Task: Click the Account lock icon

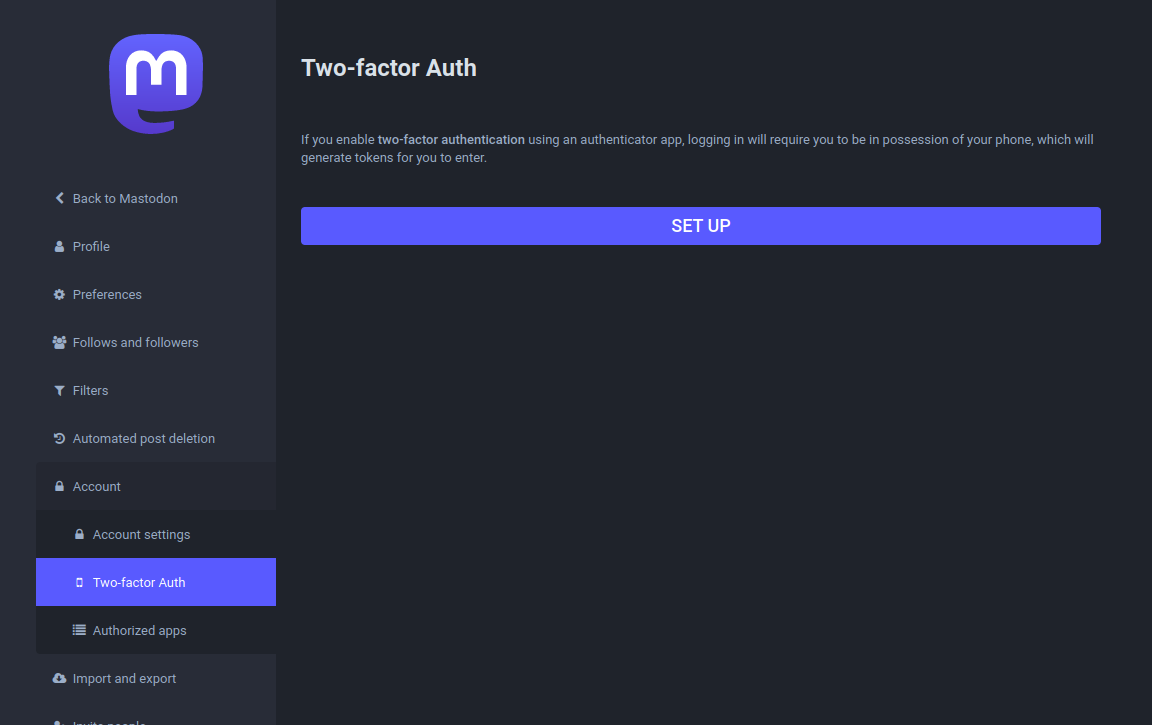Action: click(x=60, y=487)
